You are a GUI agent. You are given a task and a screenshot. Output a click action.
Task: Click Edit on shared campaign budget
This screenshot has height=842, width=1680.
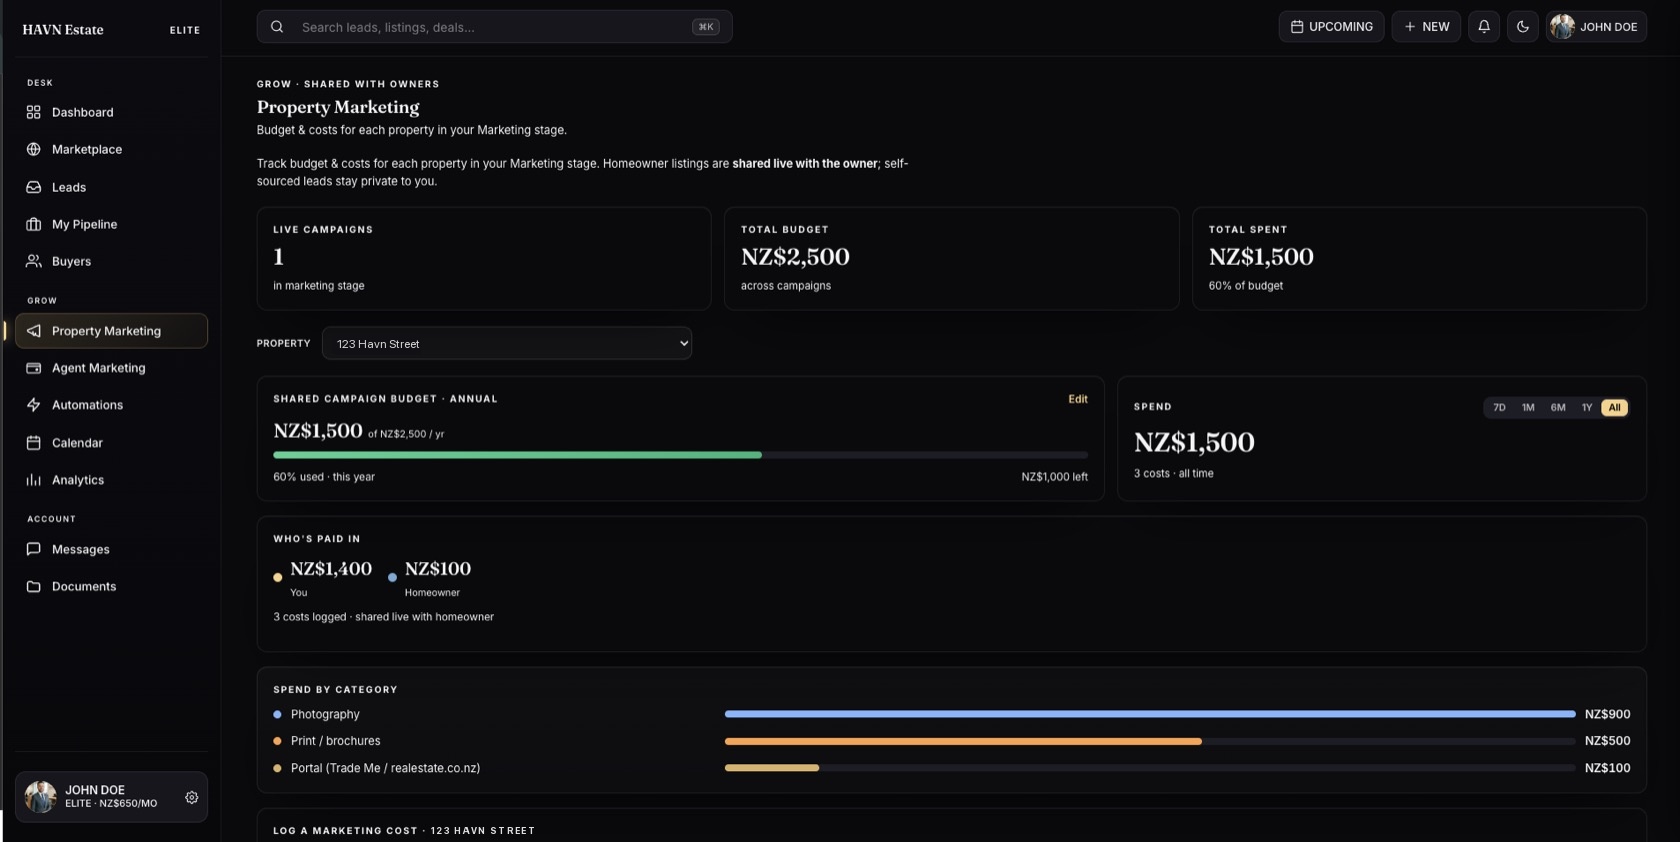coord(1078,399)
